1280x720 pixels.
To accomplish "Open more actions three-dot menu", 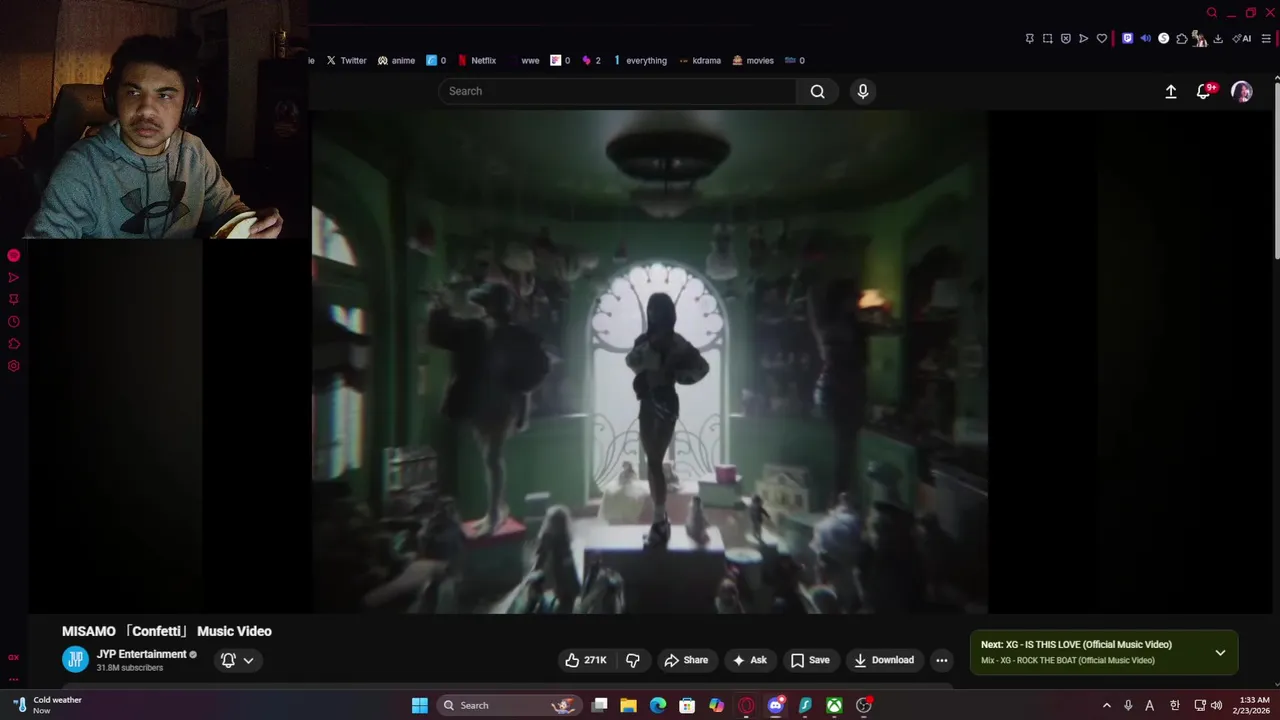I will [x=941, y=660].
